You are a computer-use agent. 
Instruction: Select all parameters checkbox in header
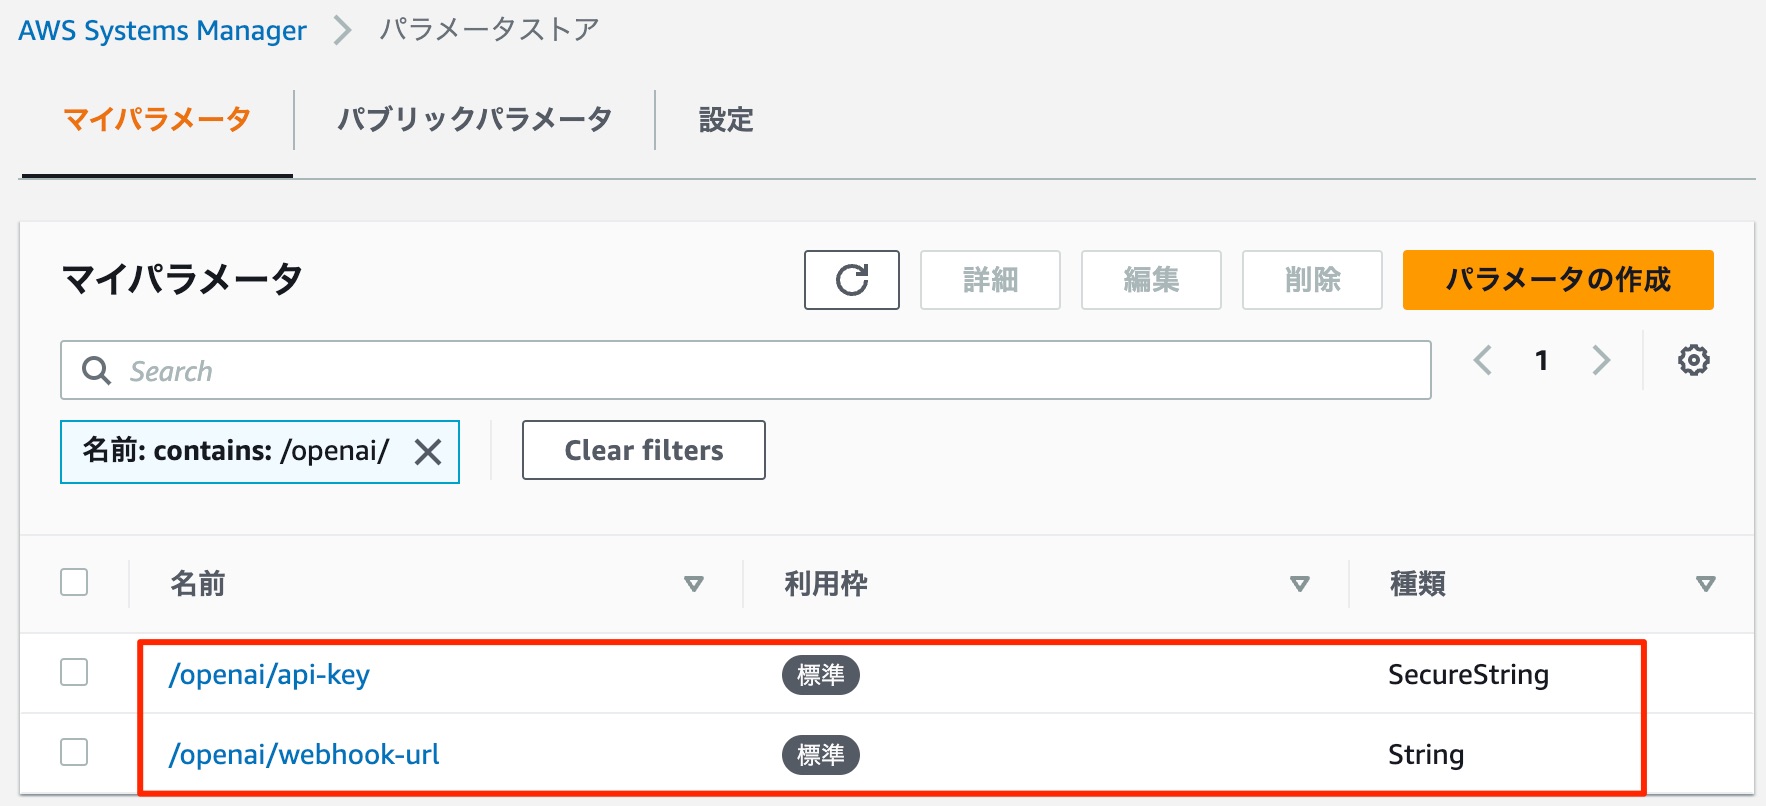pyautogui.click(x=74, y=582)
